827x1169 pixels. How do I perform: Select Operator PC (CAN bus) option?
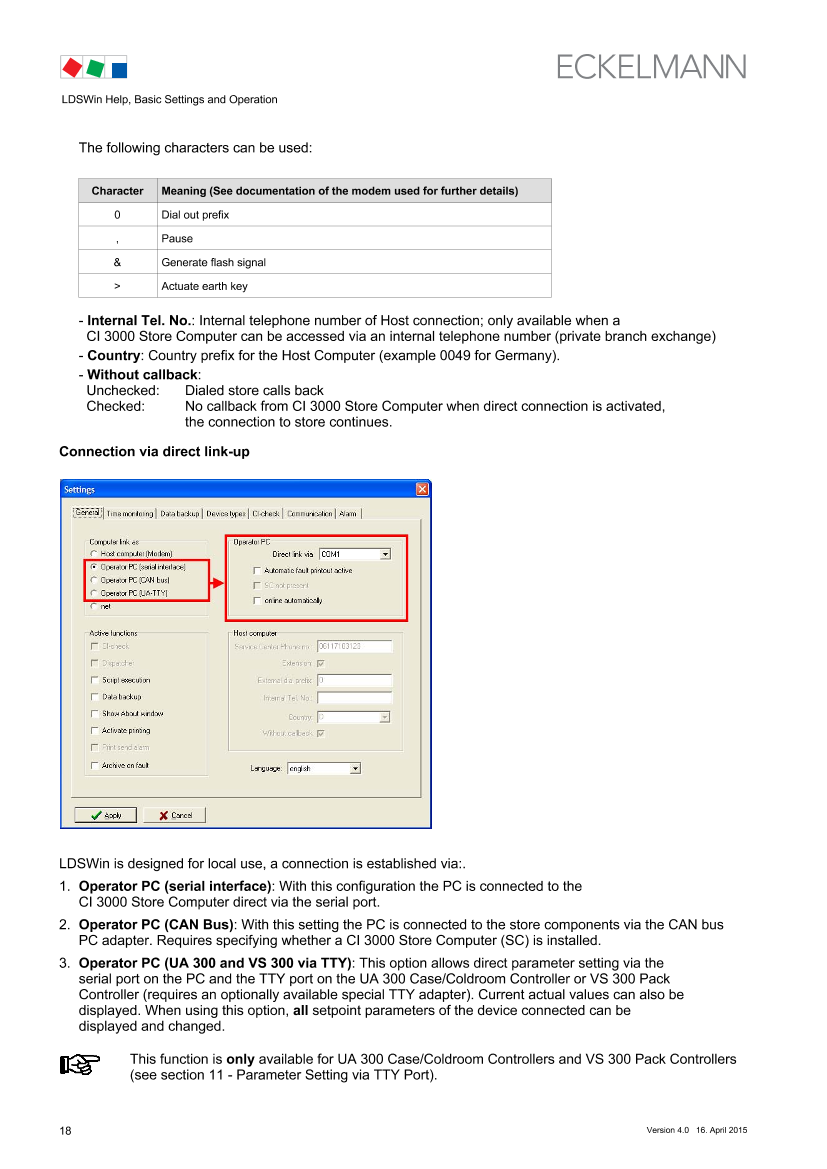94,580
